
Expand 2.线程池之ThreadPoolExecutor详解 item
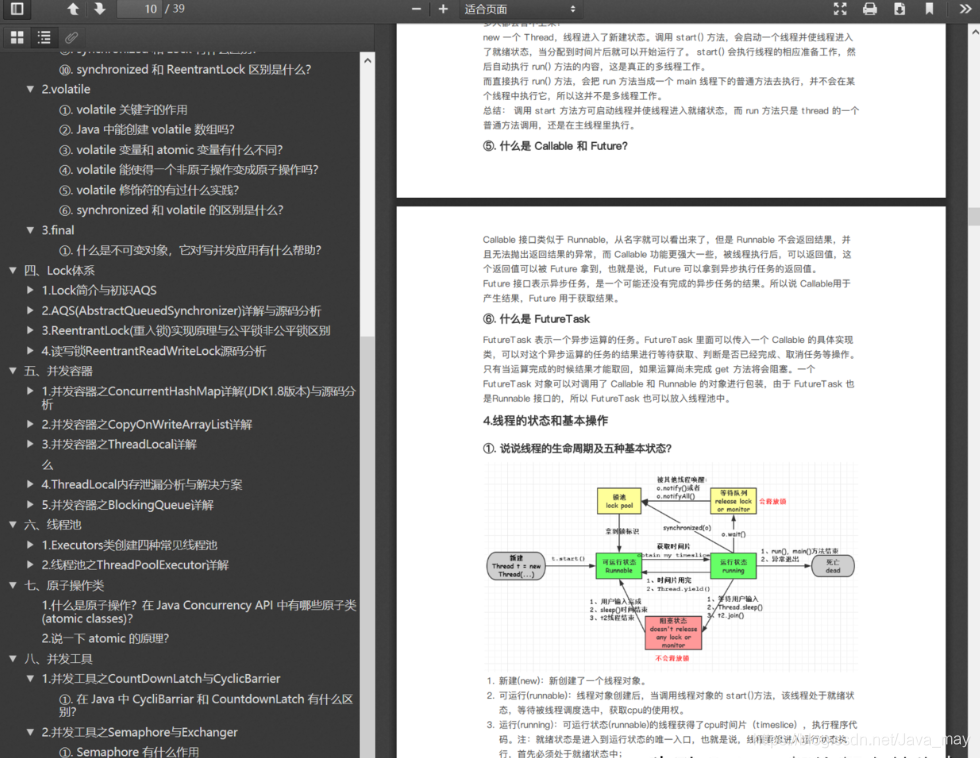(x=30, y=565)
